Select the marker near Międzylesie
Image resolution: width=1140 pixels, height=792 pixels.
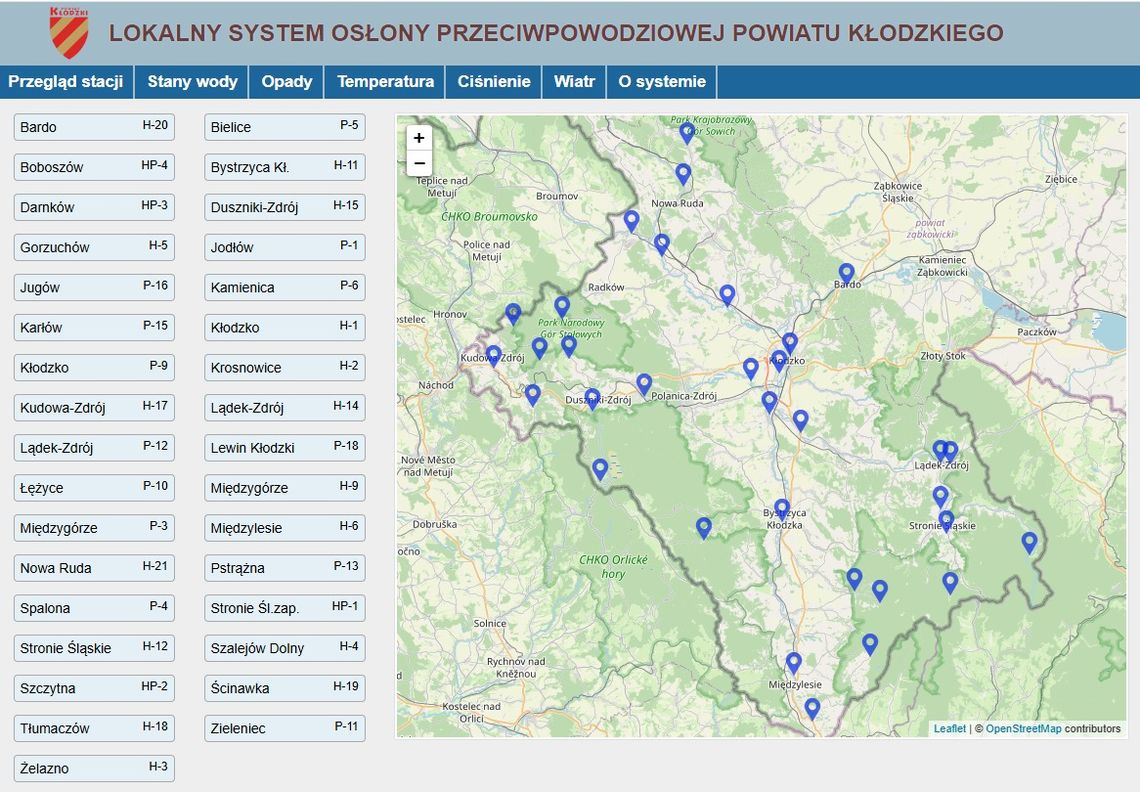pyautogui.click(x=794, y=661)
